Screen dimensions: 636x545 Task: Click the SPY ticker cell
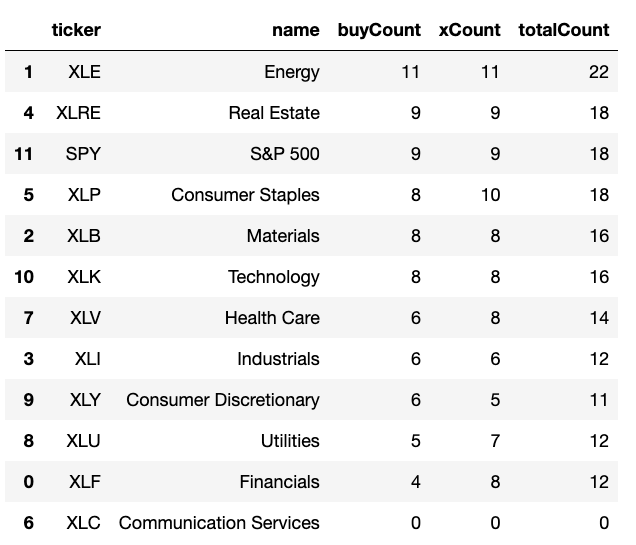click(84, 154)
